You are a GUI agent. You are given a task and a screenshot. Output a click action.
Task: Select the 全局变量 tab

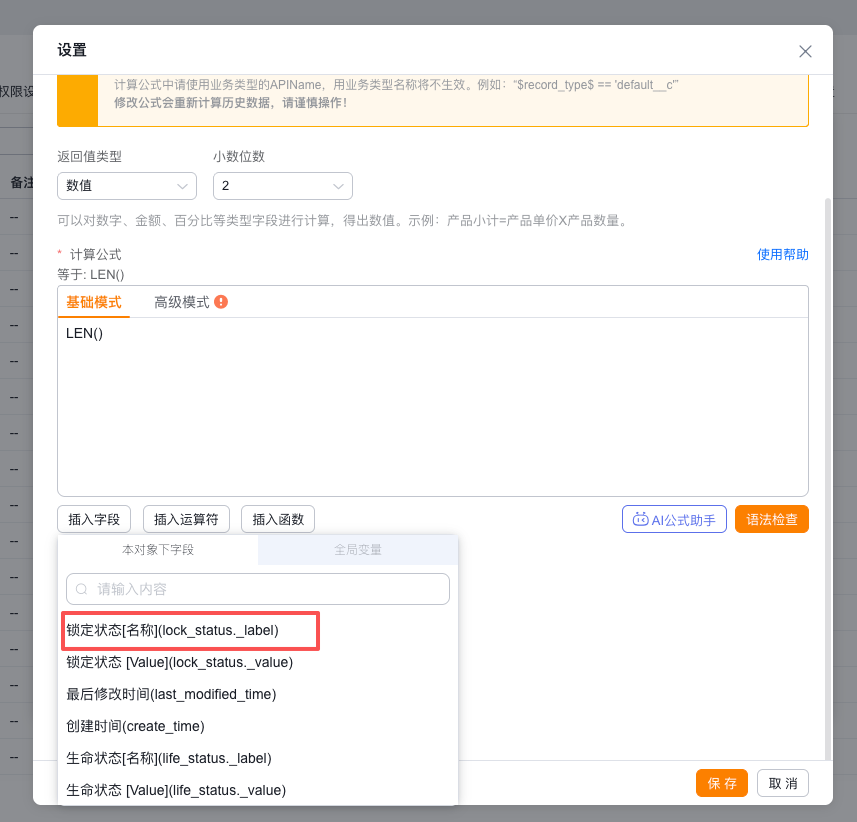coord(358,550)
